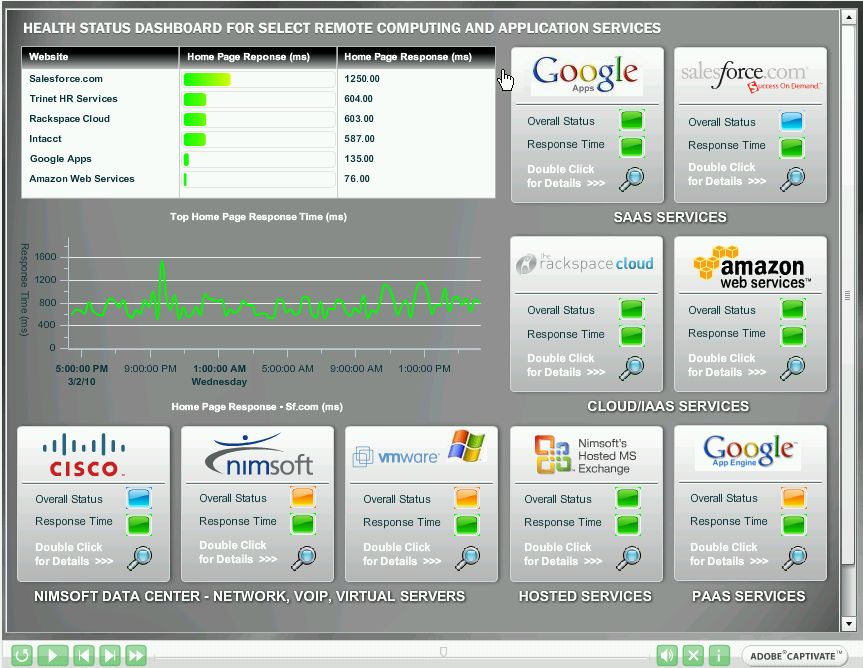This screenshot has width=863, height=668.
Task: Open details magnifier on the Rackspace Cloud card
Action: click(632, 368)
